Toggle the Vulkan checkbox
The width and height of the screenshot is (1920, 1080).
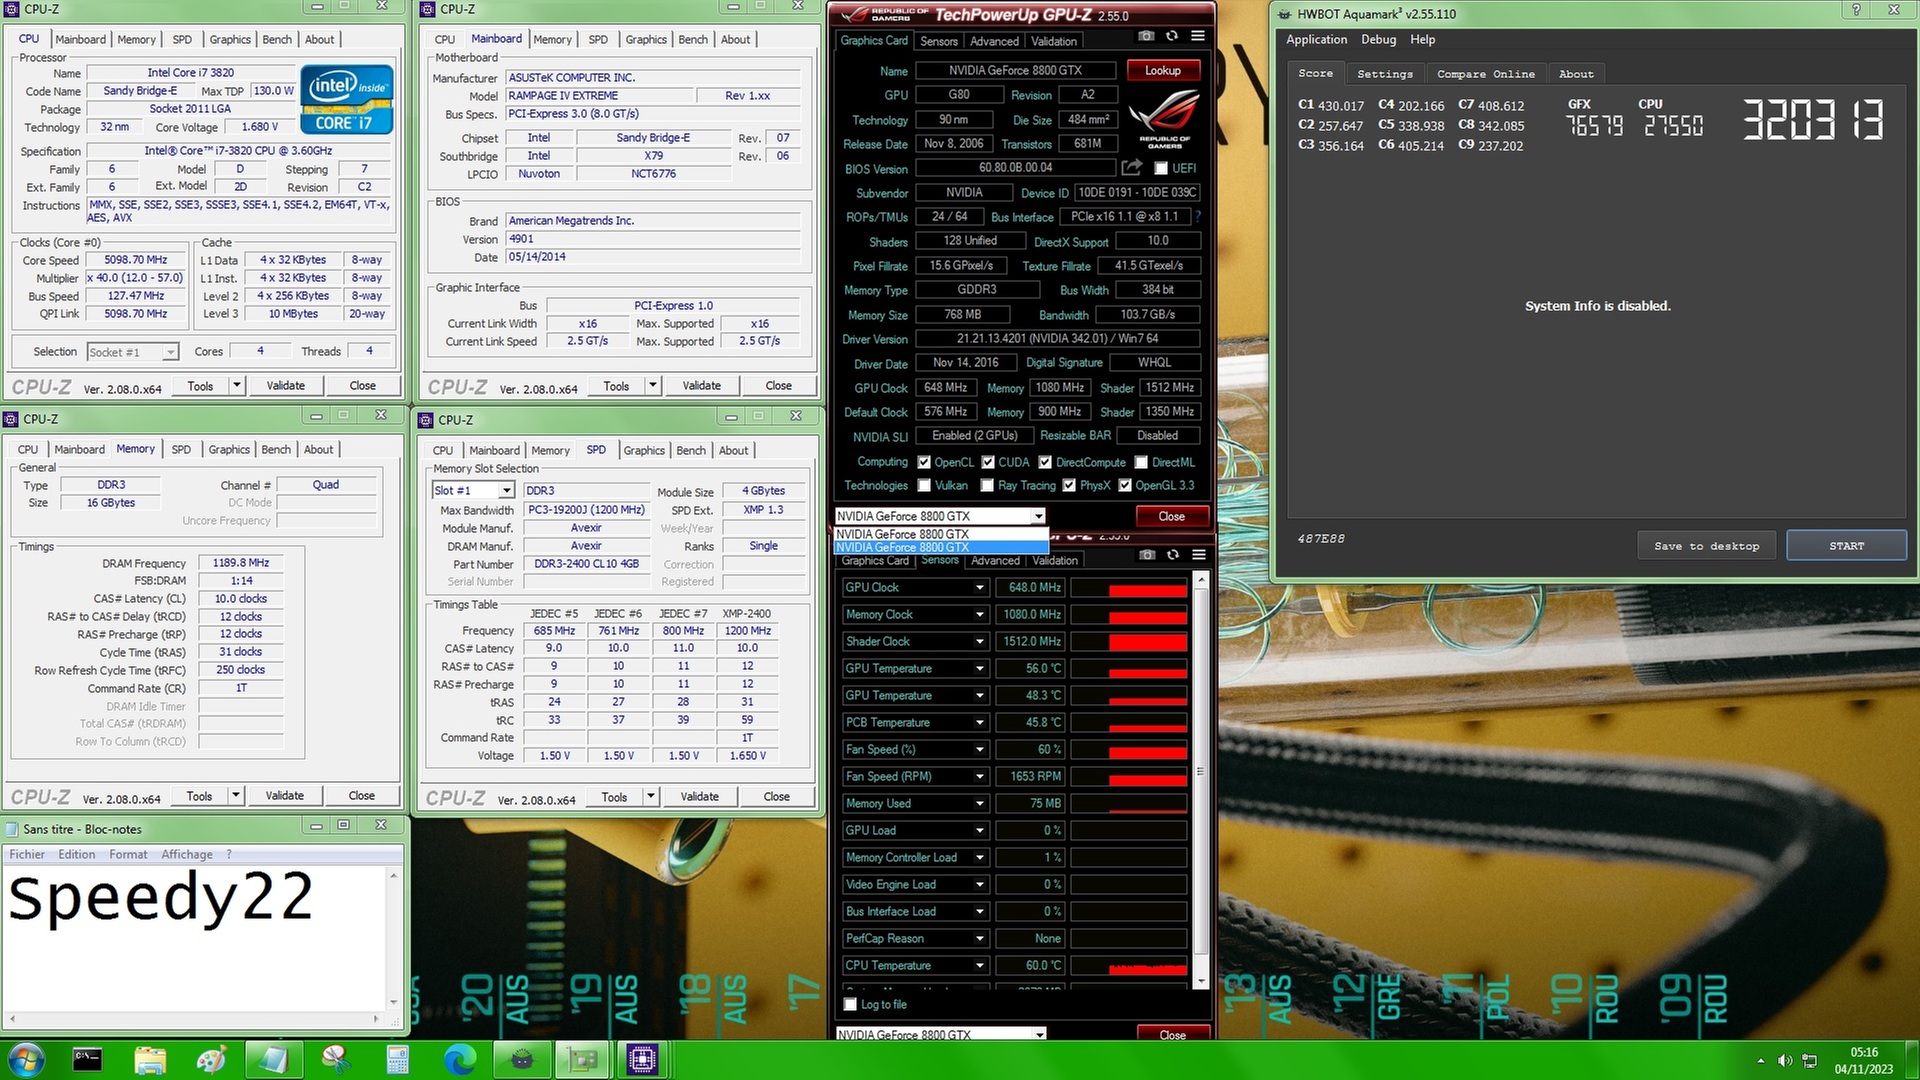(x=924, y=485)
